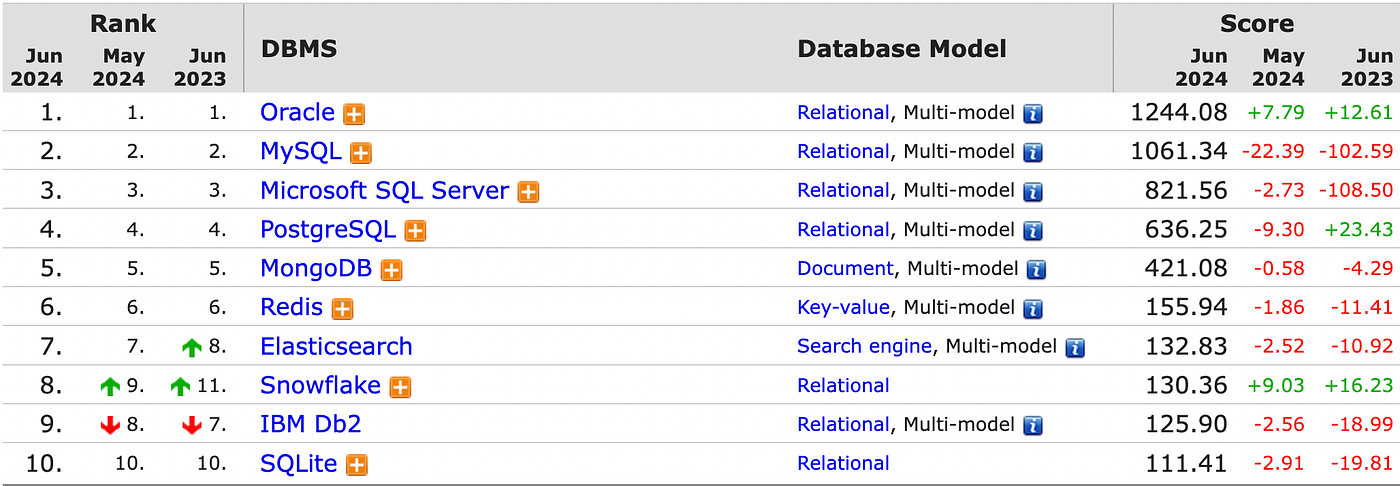
Task: Select SQLite score 111.41
Action: tap(1186, 464)
